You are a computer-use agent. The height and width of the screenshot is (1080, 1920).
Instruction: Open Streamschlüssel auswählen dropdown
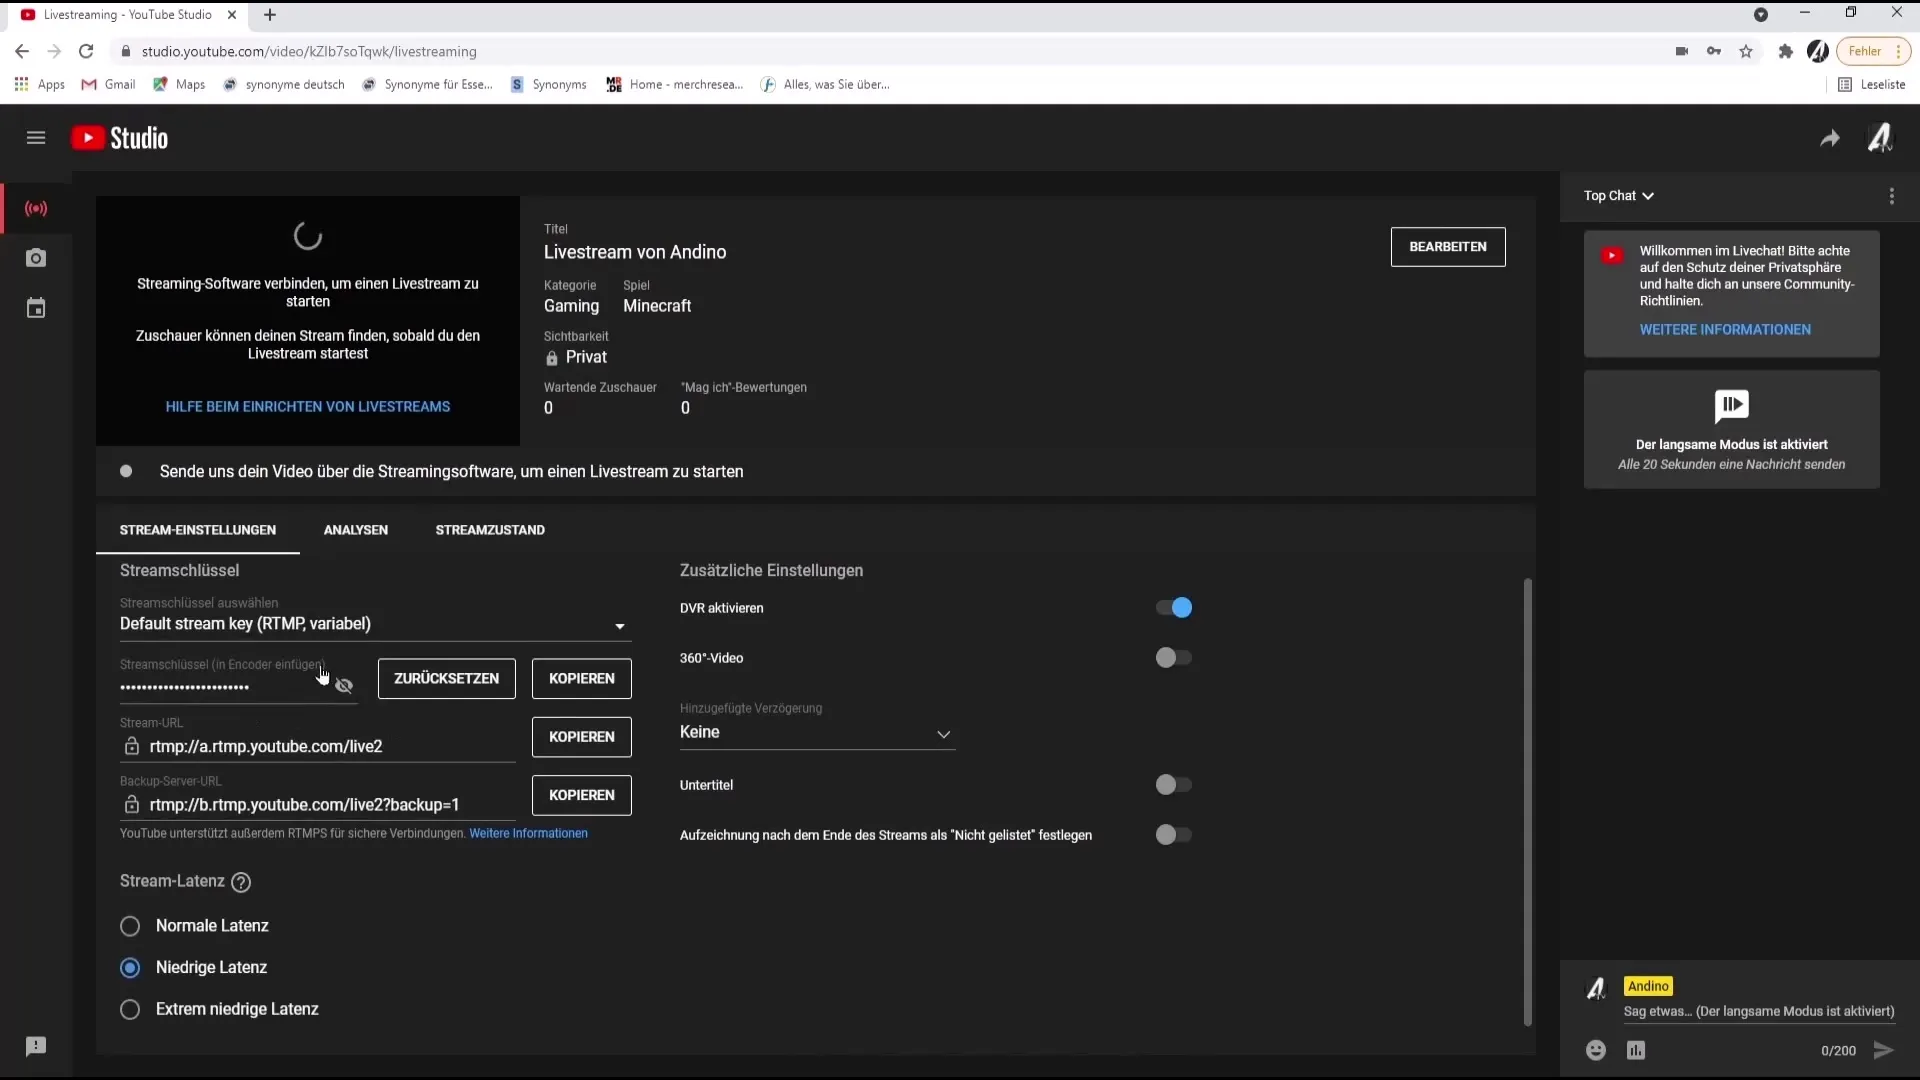click(372, 622)
